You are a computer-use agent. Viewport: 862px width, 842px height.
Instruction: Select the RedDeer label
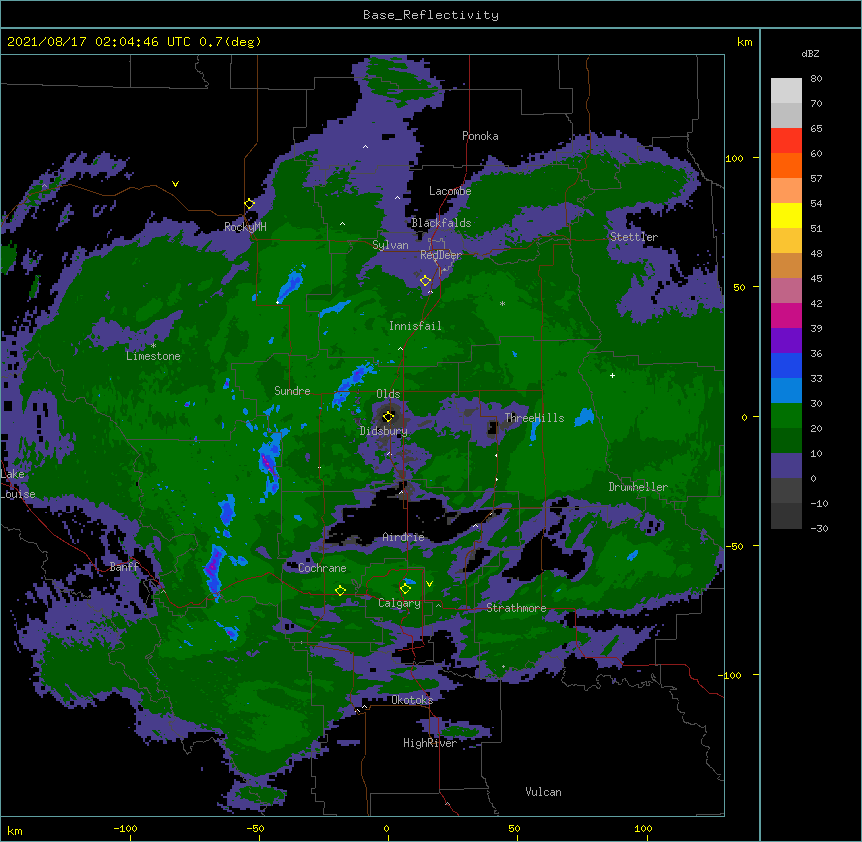point(440,255)
